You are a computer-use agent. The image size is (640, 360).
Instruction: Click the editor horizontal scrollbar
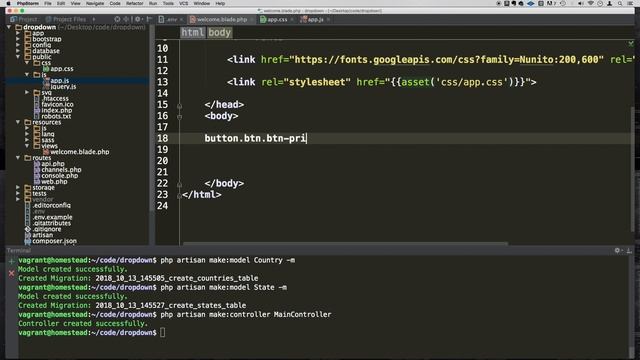tap(345, 244)
